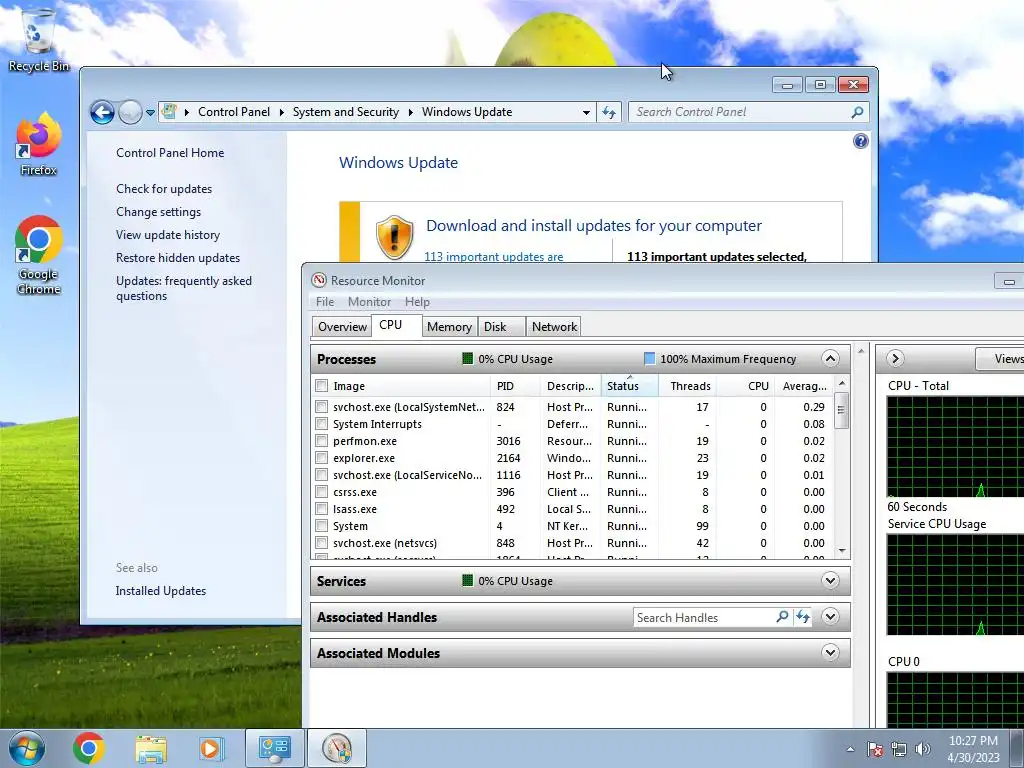The height and width of the screenshot is (768, 1024).
Task: Switch to the Resource Monitor taskbar button
Action: pyautogui.click(x=336, y=748)
